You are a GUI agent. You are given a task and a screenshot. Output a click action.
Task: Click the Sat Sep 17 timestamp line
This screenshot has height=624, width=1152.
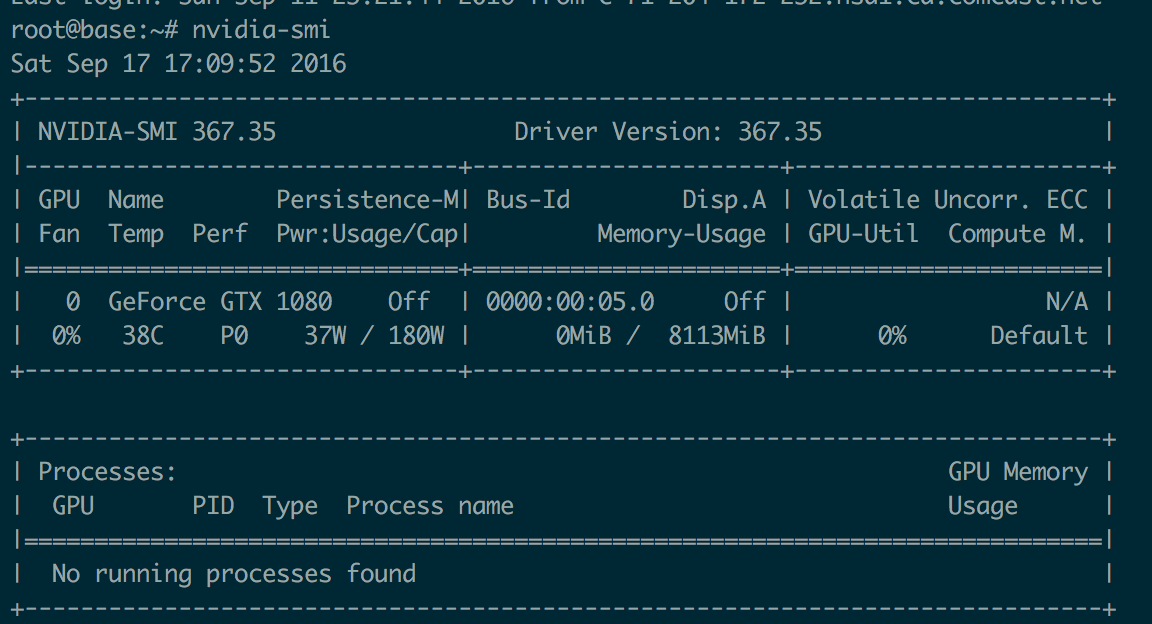(x=178, y=65)
